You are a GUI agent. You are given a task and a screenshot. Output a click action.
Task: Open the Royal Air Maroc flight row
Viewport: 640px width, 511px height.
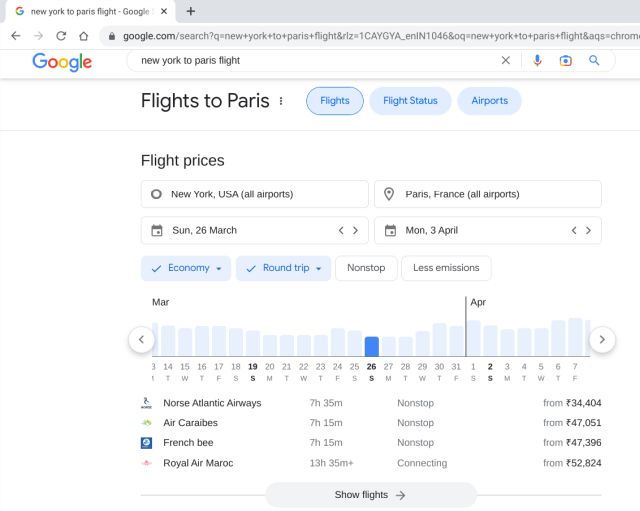point(371,463)
